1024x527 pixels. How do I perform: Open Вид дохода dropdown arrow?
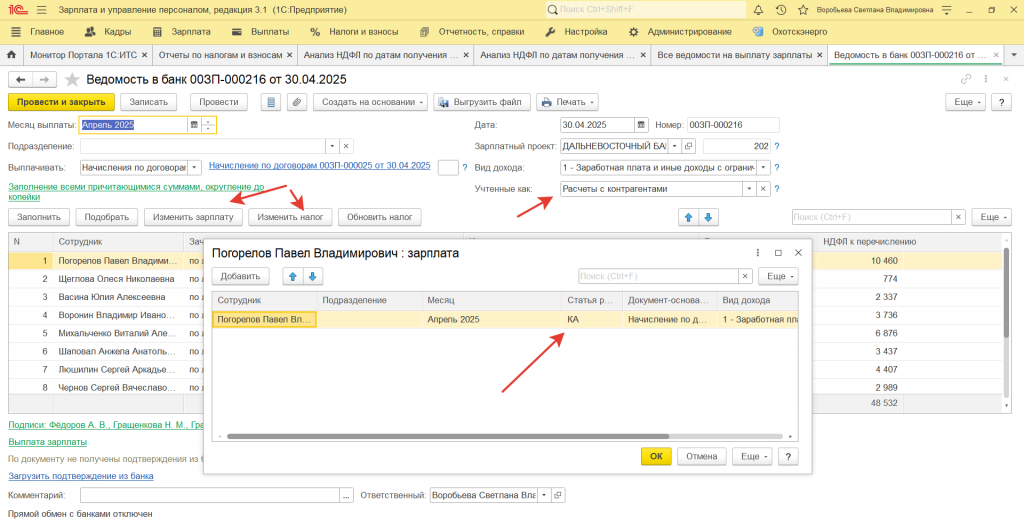(x=763, y=168)
